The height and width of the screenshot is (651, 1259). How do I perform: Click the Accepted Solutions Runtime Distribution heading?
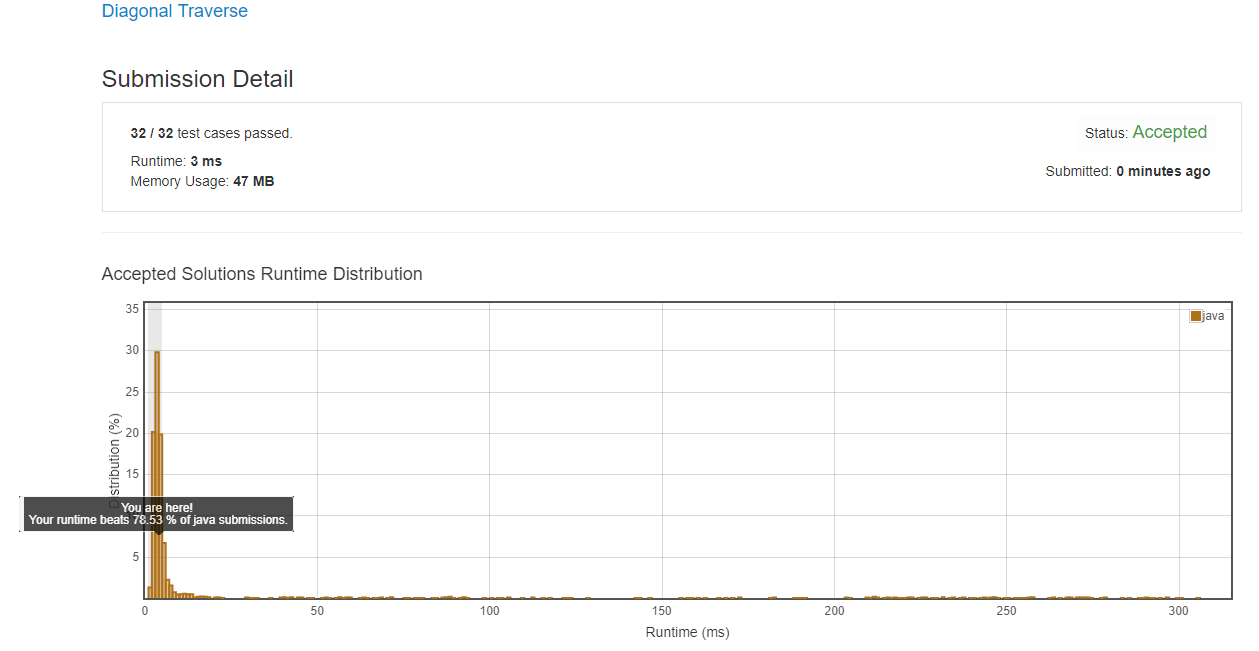[262, 274]
